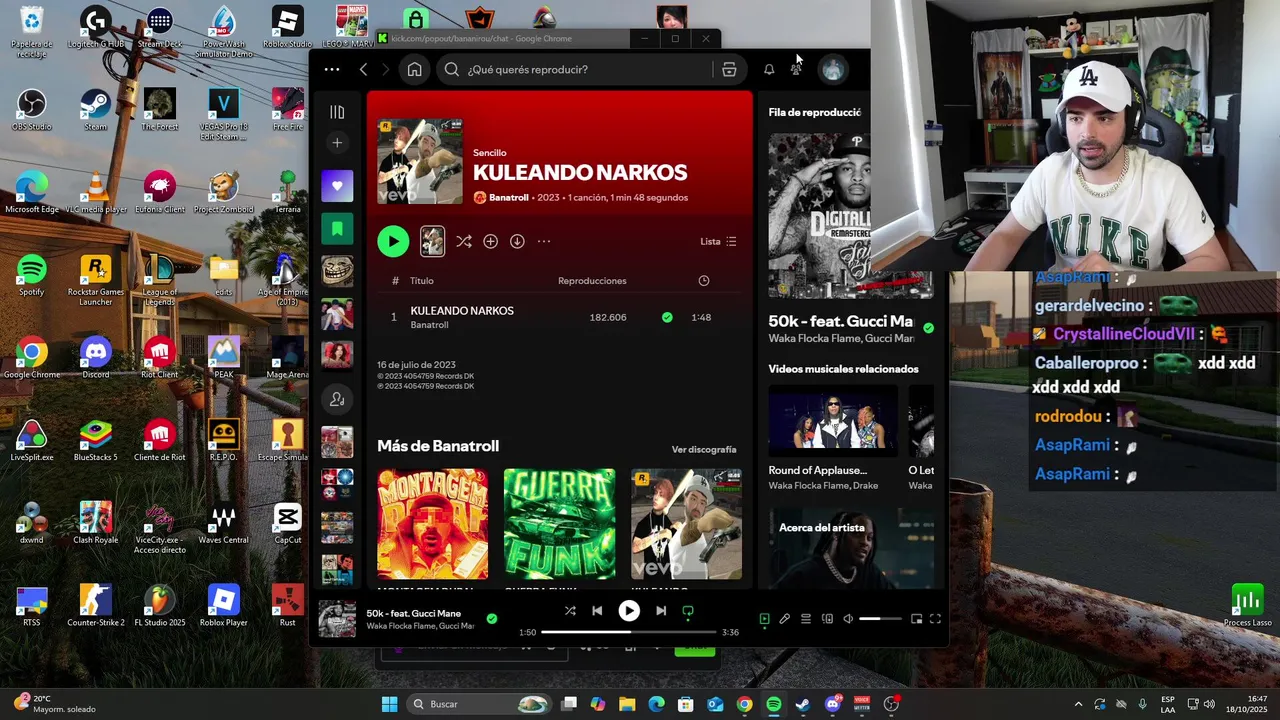Image resolution: width=1280 pixels, height=720 pixels.
Task: Toggle shuffle for the KULEANDO NARKOS album
Action: pos(464,241)
